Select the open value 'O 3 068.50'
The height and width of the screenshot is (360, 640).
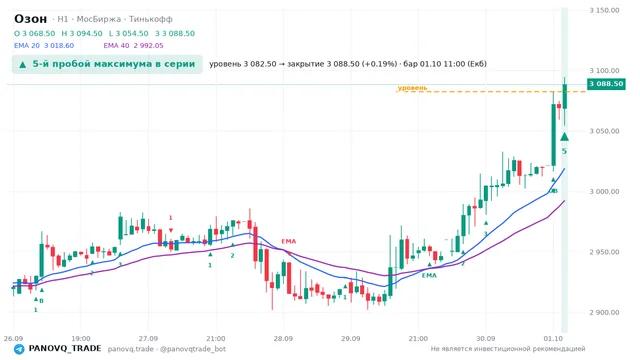[x=35, y=33]
